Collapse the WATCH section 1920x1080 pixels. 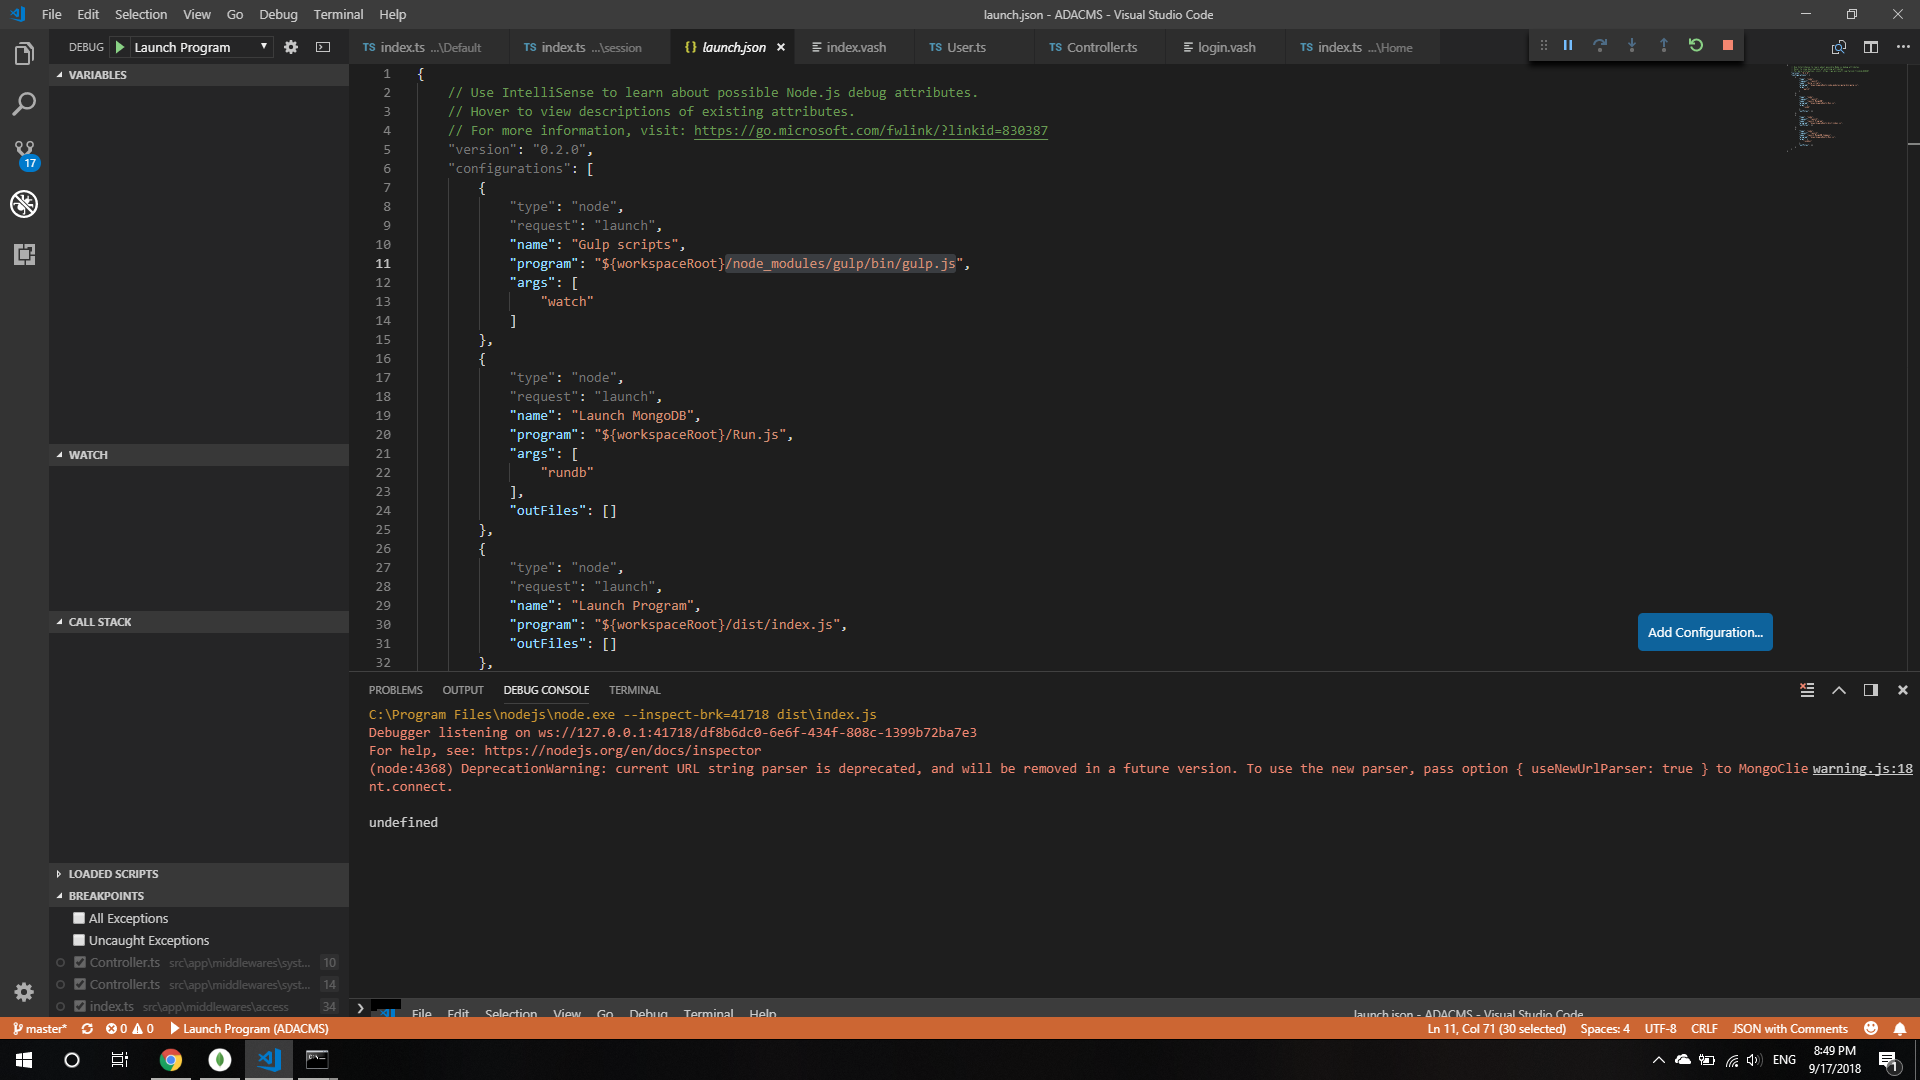point(199,455)
